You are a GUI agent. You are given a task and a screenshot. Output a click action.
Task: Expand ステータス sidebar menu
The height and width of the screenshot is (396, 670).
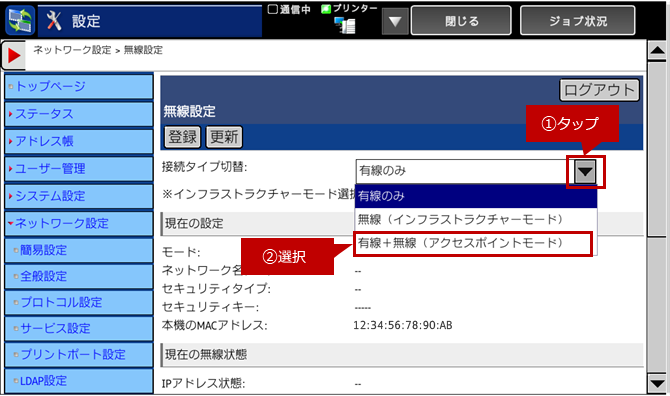(79, 114)
